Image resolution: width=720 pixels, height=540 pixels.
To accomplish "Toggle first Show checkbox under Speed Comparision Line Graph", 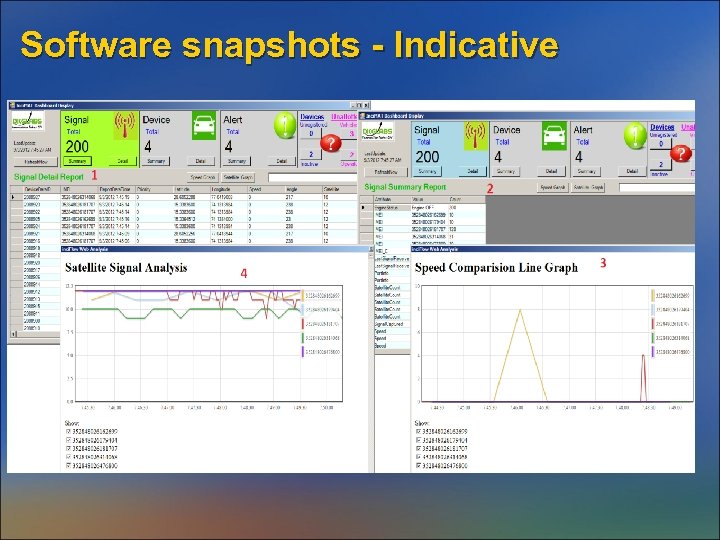I will click(x=418, y=432).
